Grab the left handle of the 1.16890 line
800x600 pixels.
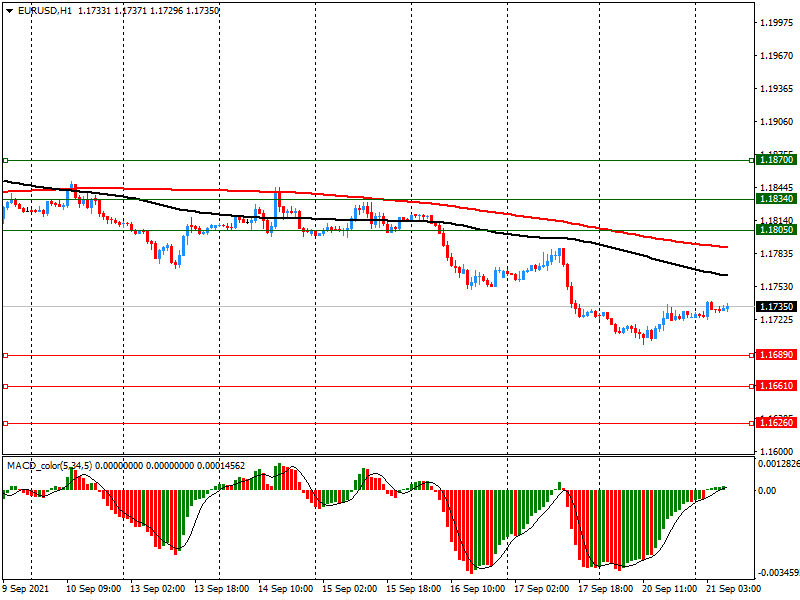click(6, 355)
